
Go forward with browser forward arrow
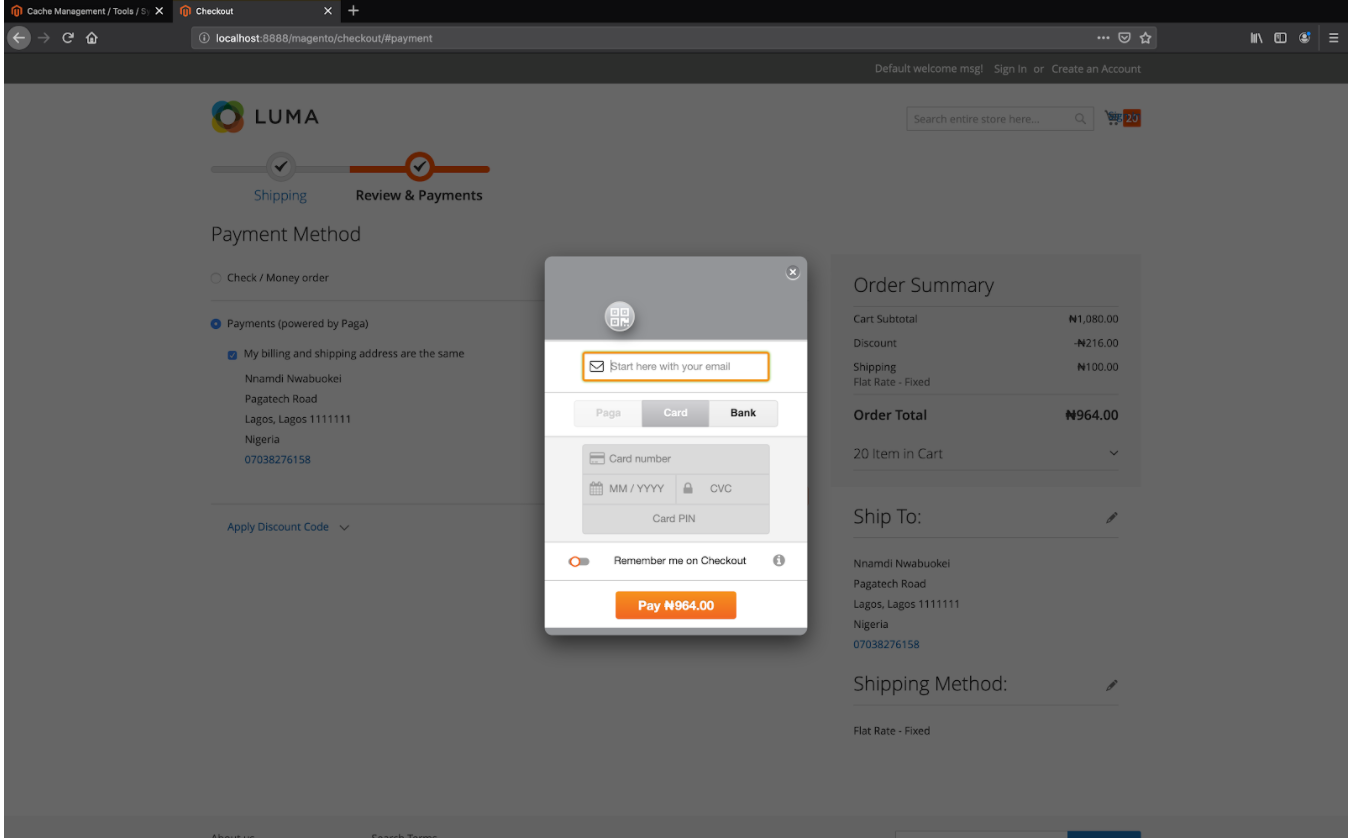click(x=44, y=38)
